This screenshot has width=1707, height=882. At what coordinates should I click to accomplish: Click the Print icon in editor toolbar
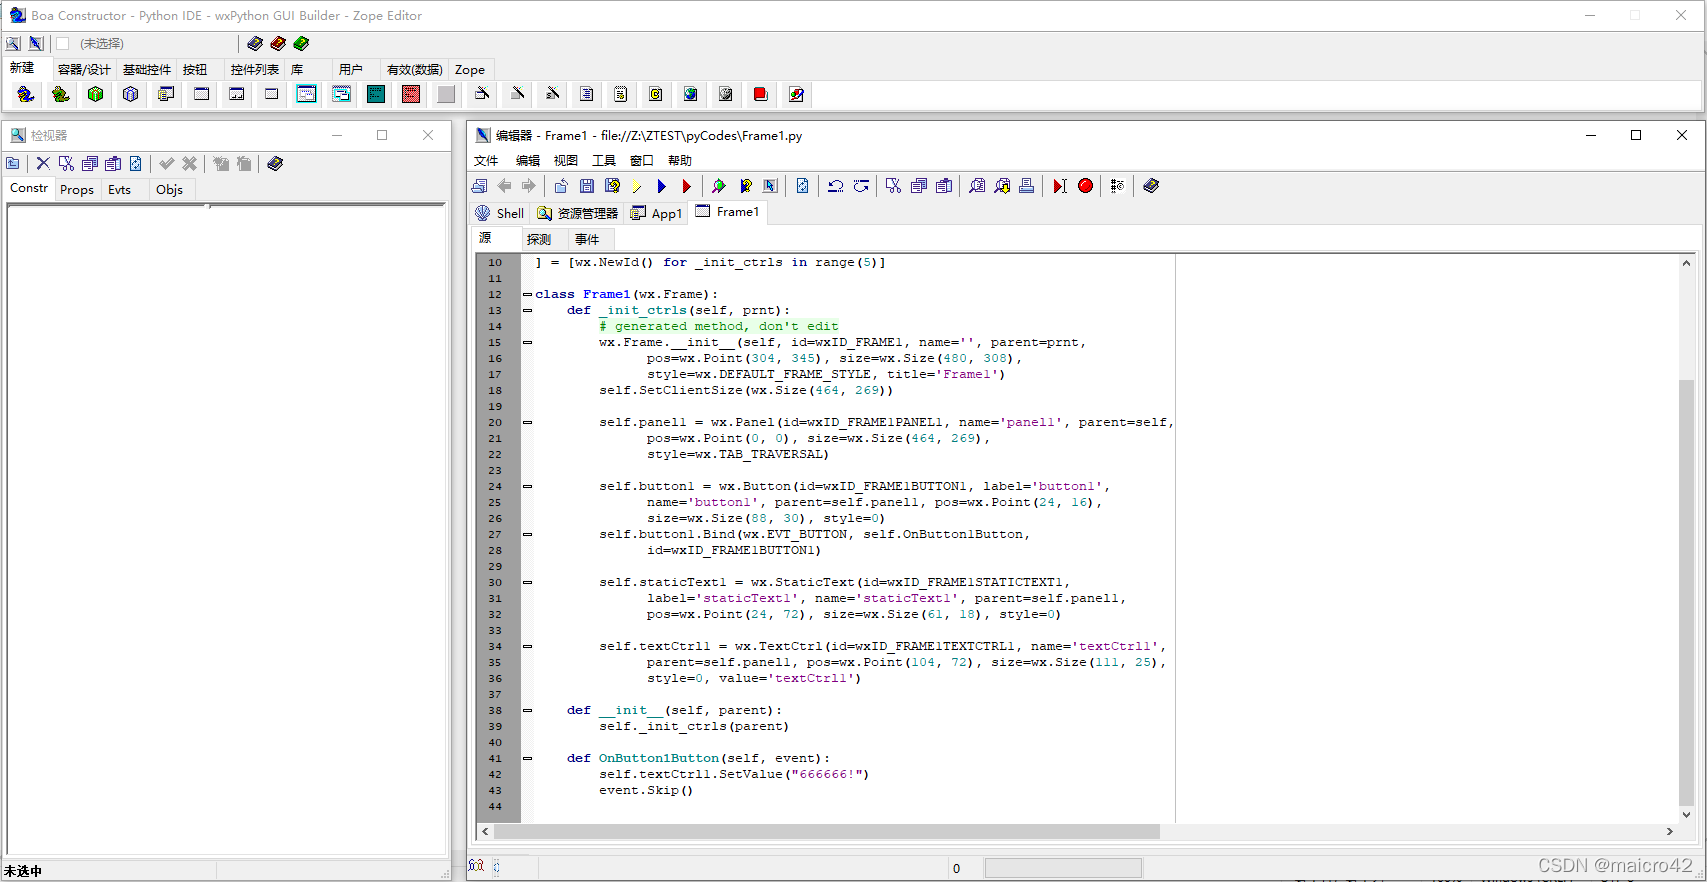point(1026,186)
